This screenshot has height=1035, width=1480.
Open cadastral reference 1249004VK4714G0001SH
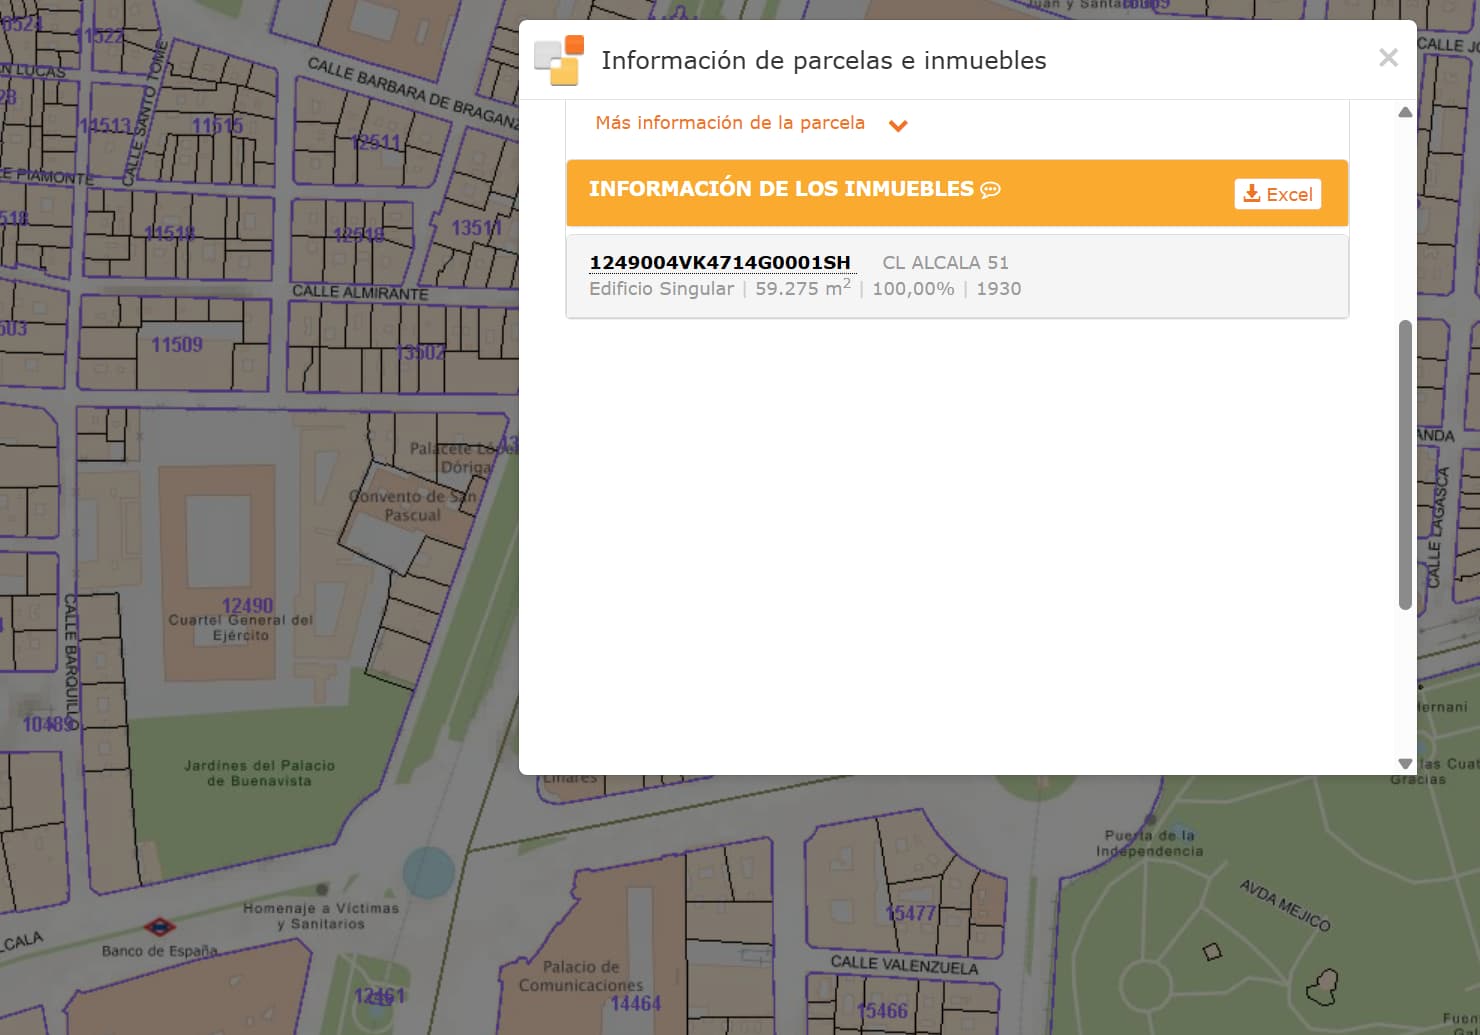(719, 262)
